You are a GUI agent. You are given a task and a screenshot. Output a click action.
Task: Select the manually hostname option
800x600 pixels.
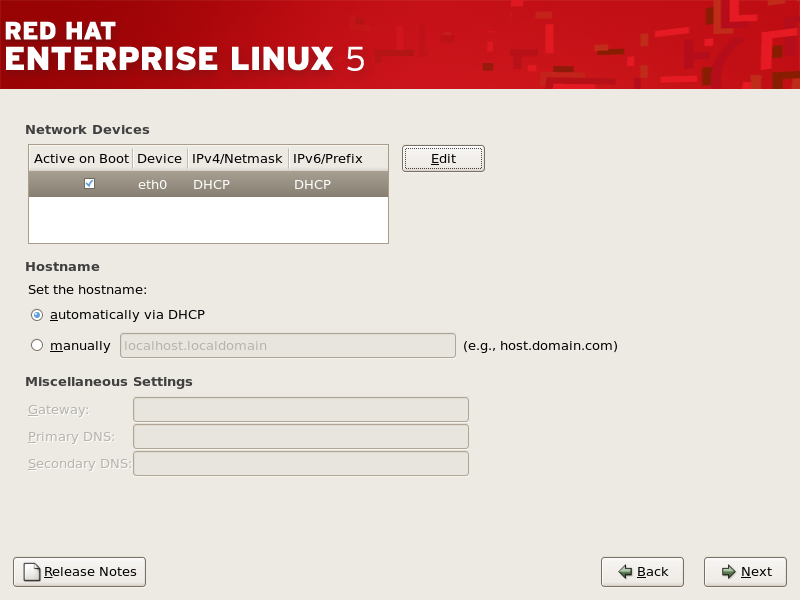(x=37, y=345)
